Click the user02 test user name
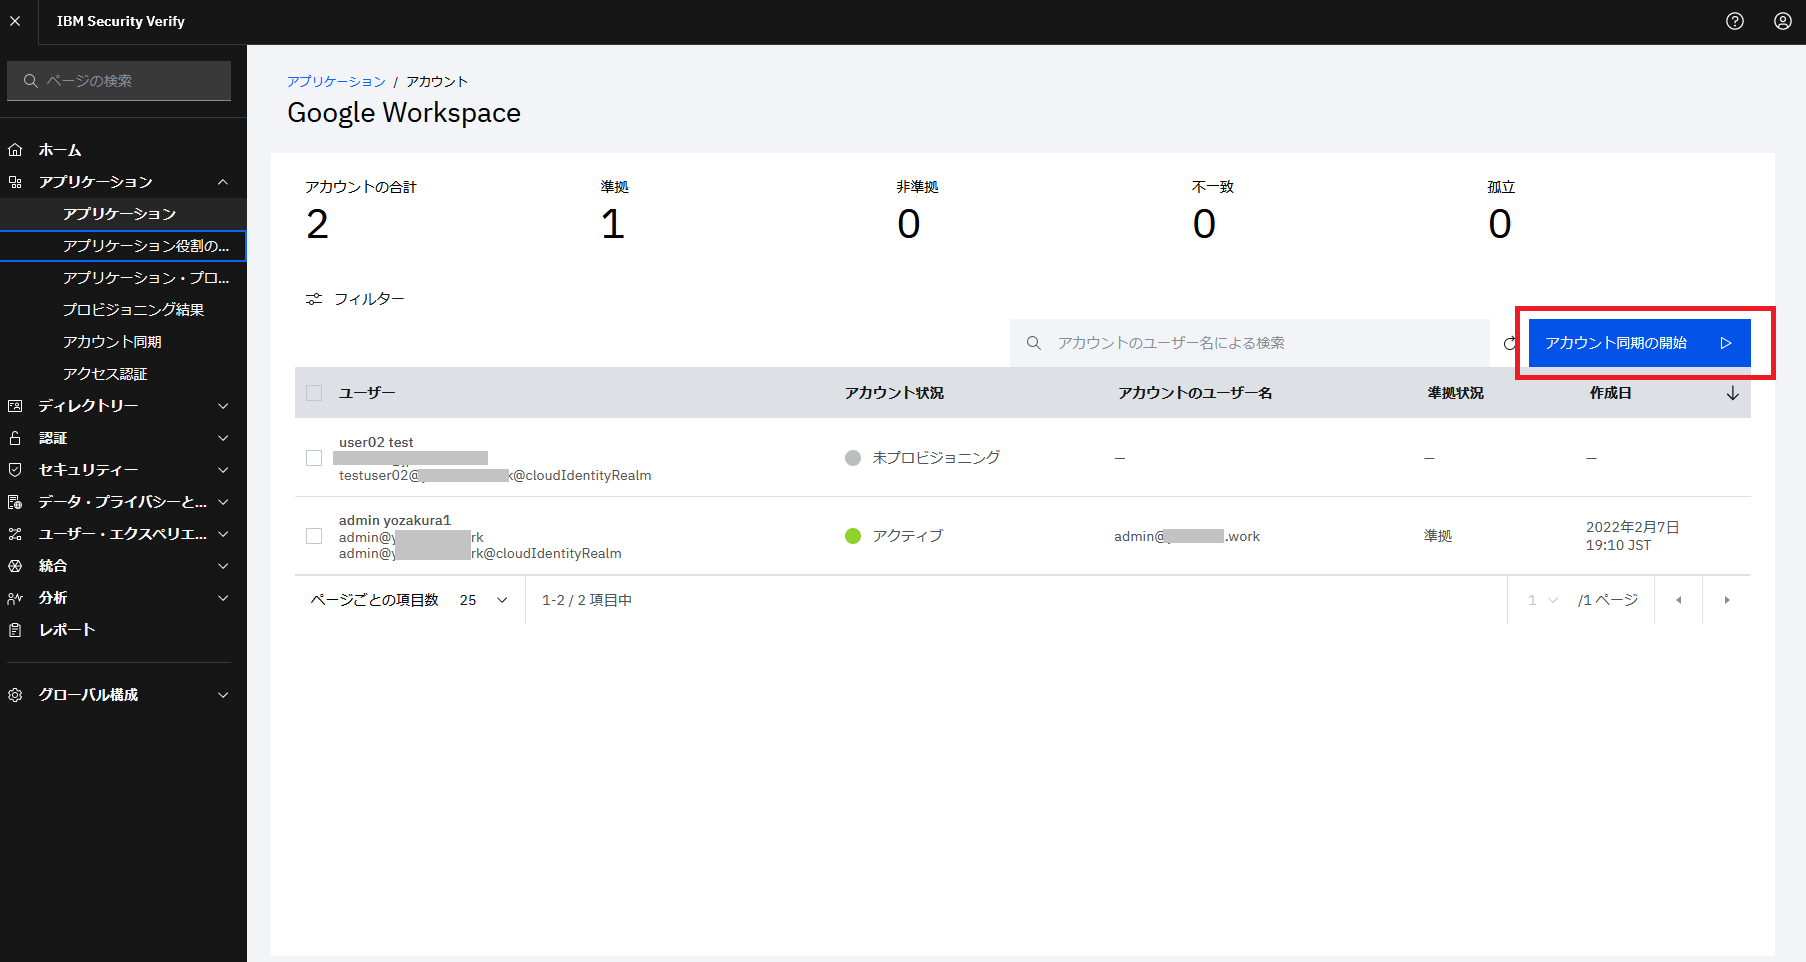 [376, 442]
